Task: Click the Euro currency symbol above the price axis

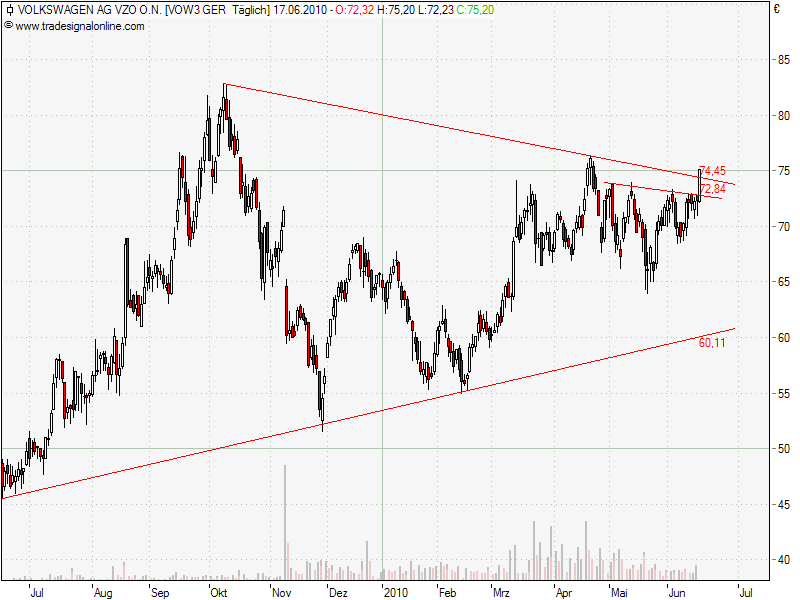Action: (776, 10)
